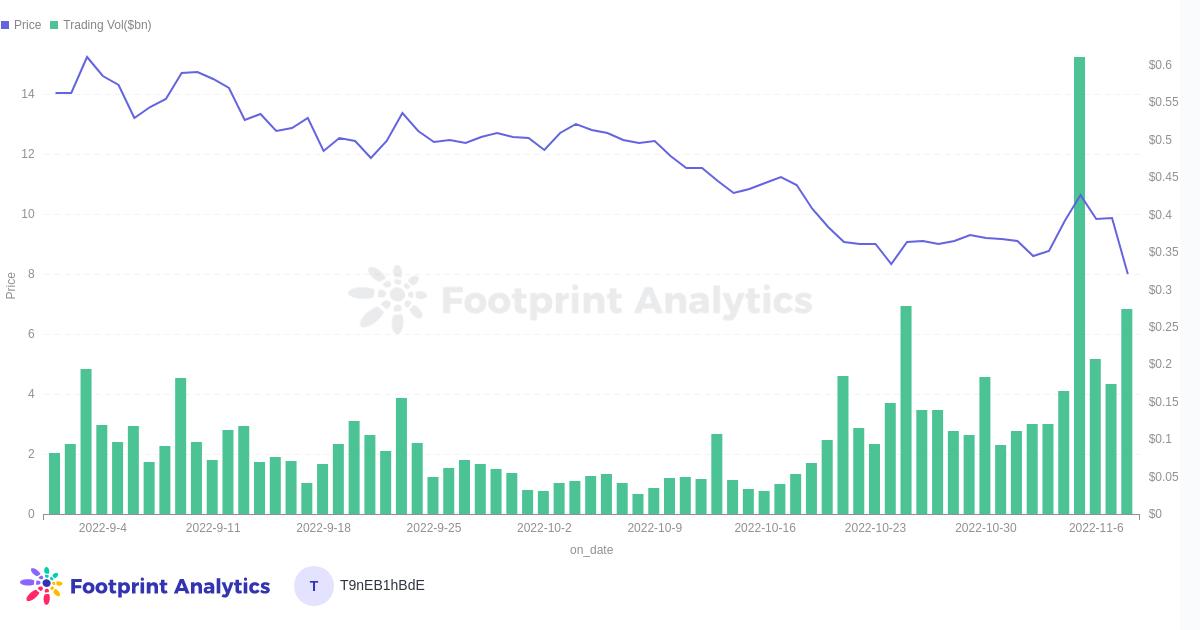
Task: Click the 2022-10-2 date axis label
Action: [x=544, y=528]
